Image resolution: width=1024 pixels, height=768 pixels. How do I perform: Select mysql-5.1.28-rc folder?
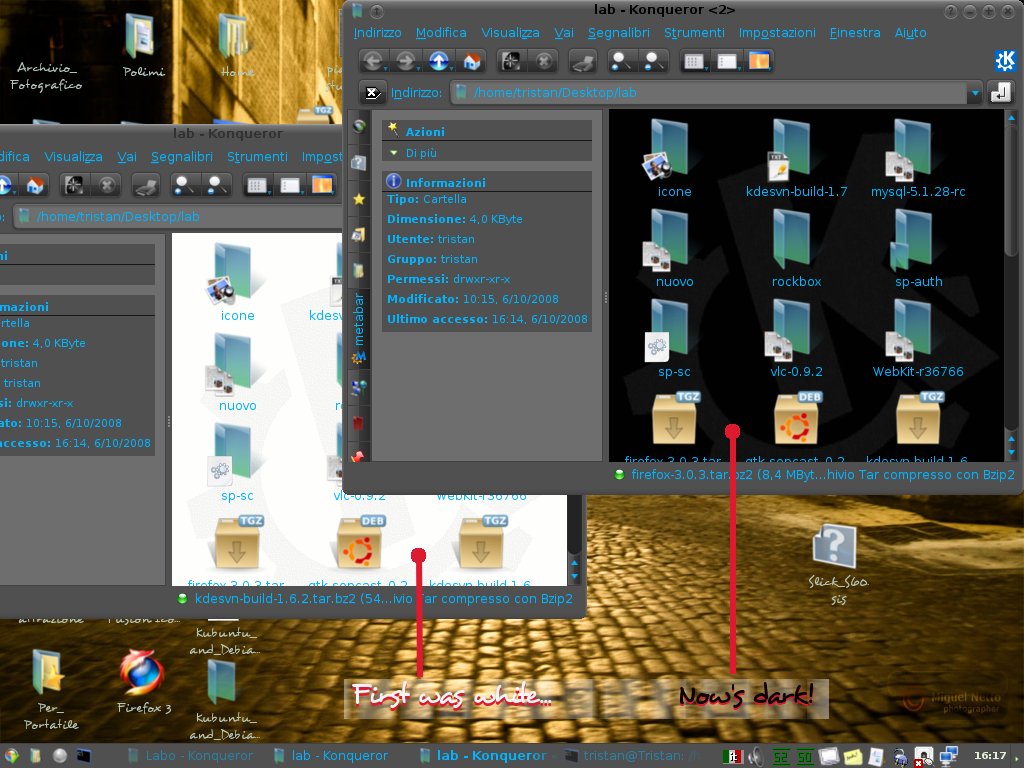[x=918, y=159]
